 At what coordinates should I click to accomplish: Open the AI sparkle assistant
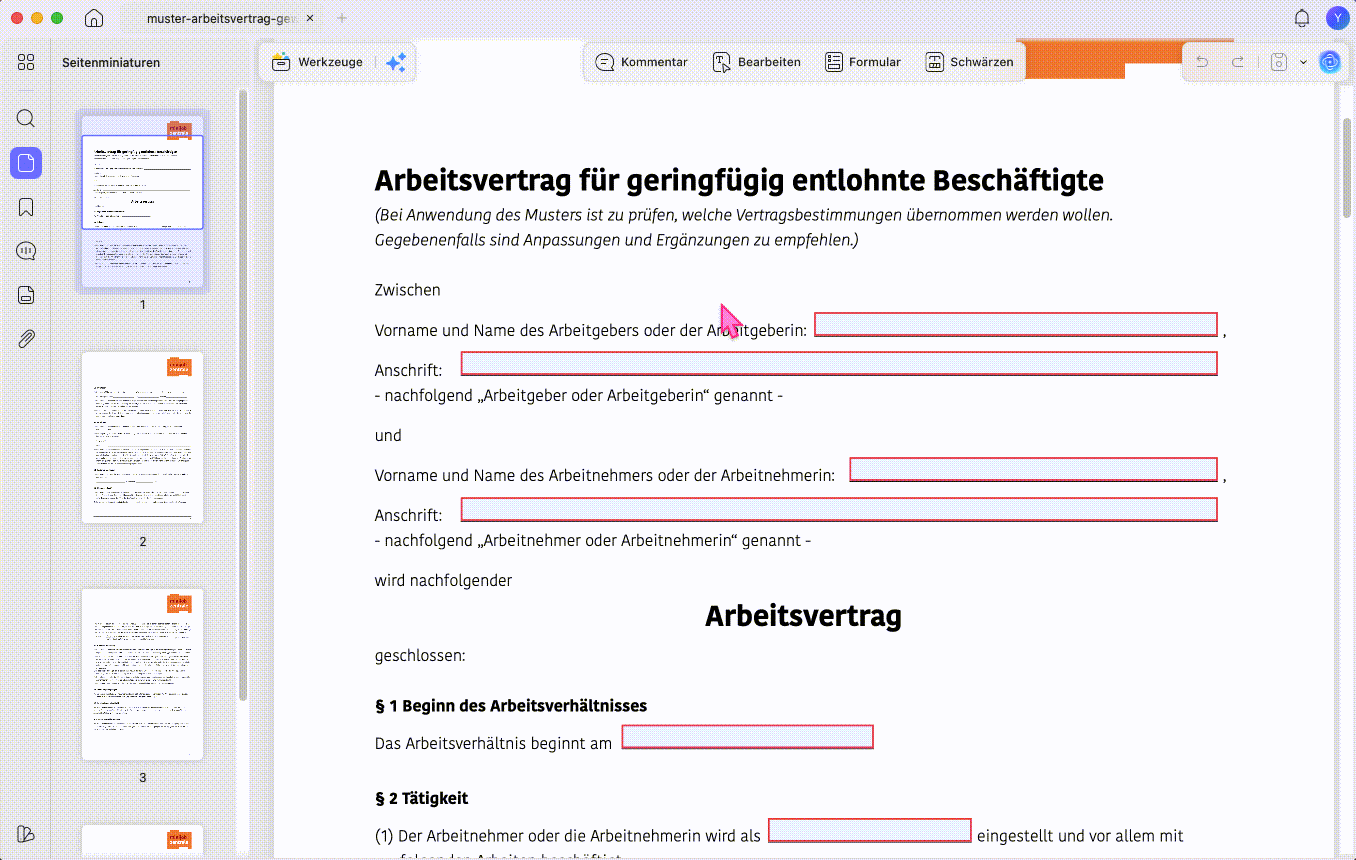(396, 62)
